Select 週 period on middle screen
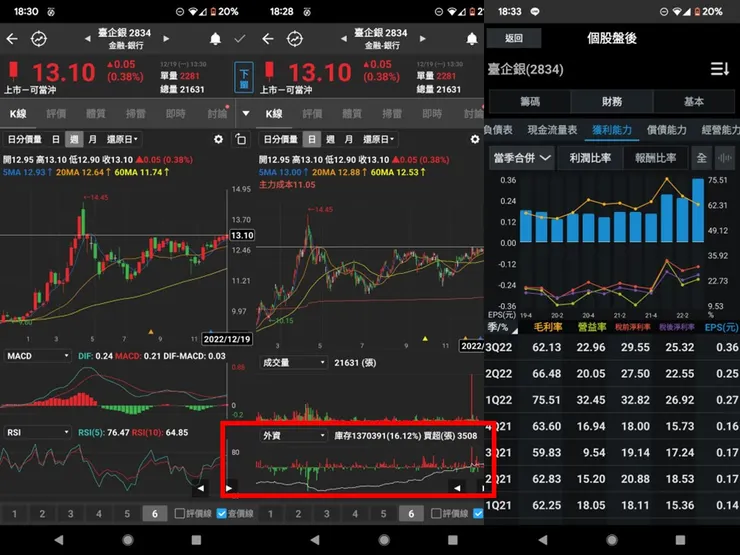Viewport: 740px width, 555px height. coord(330,139)
